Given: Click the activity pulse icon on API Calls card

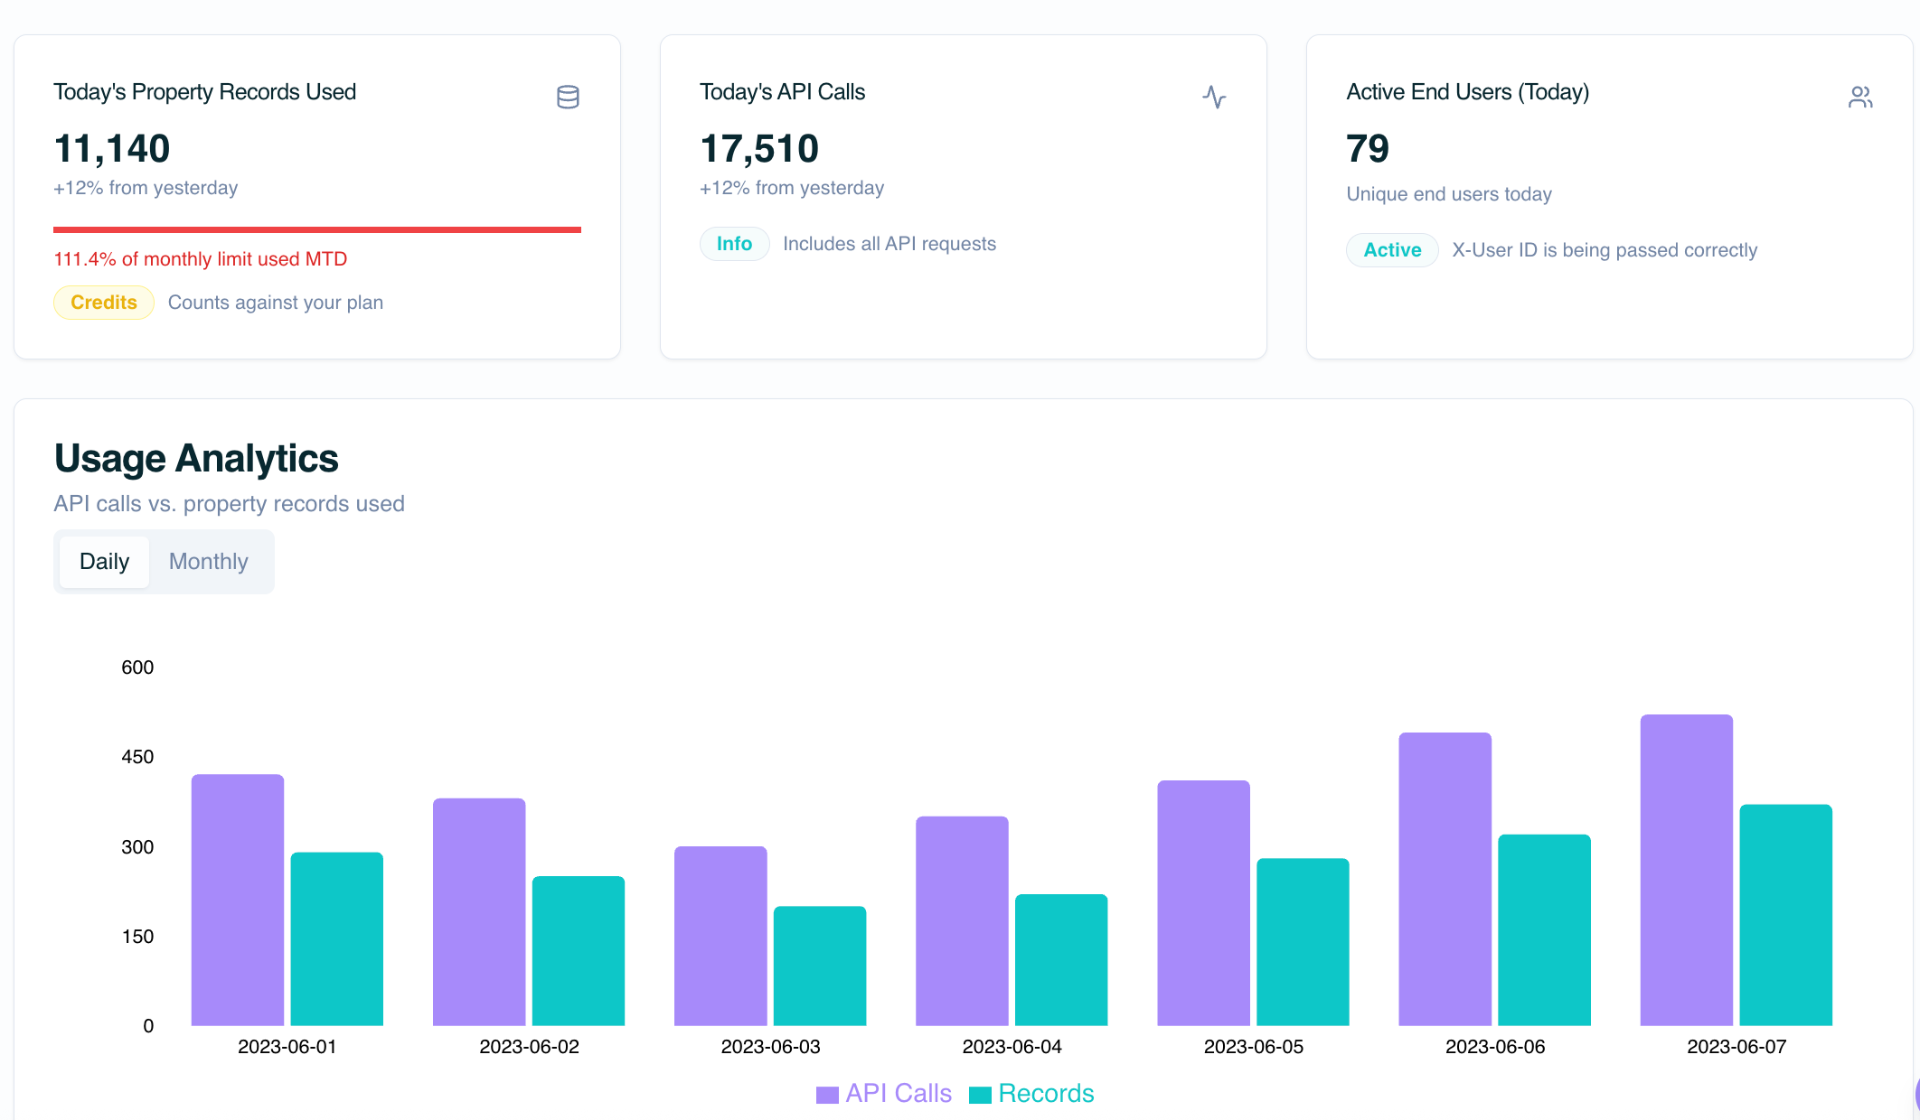Looking at the screenshot, I should point(1214,97).
